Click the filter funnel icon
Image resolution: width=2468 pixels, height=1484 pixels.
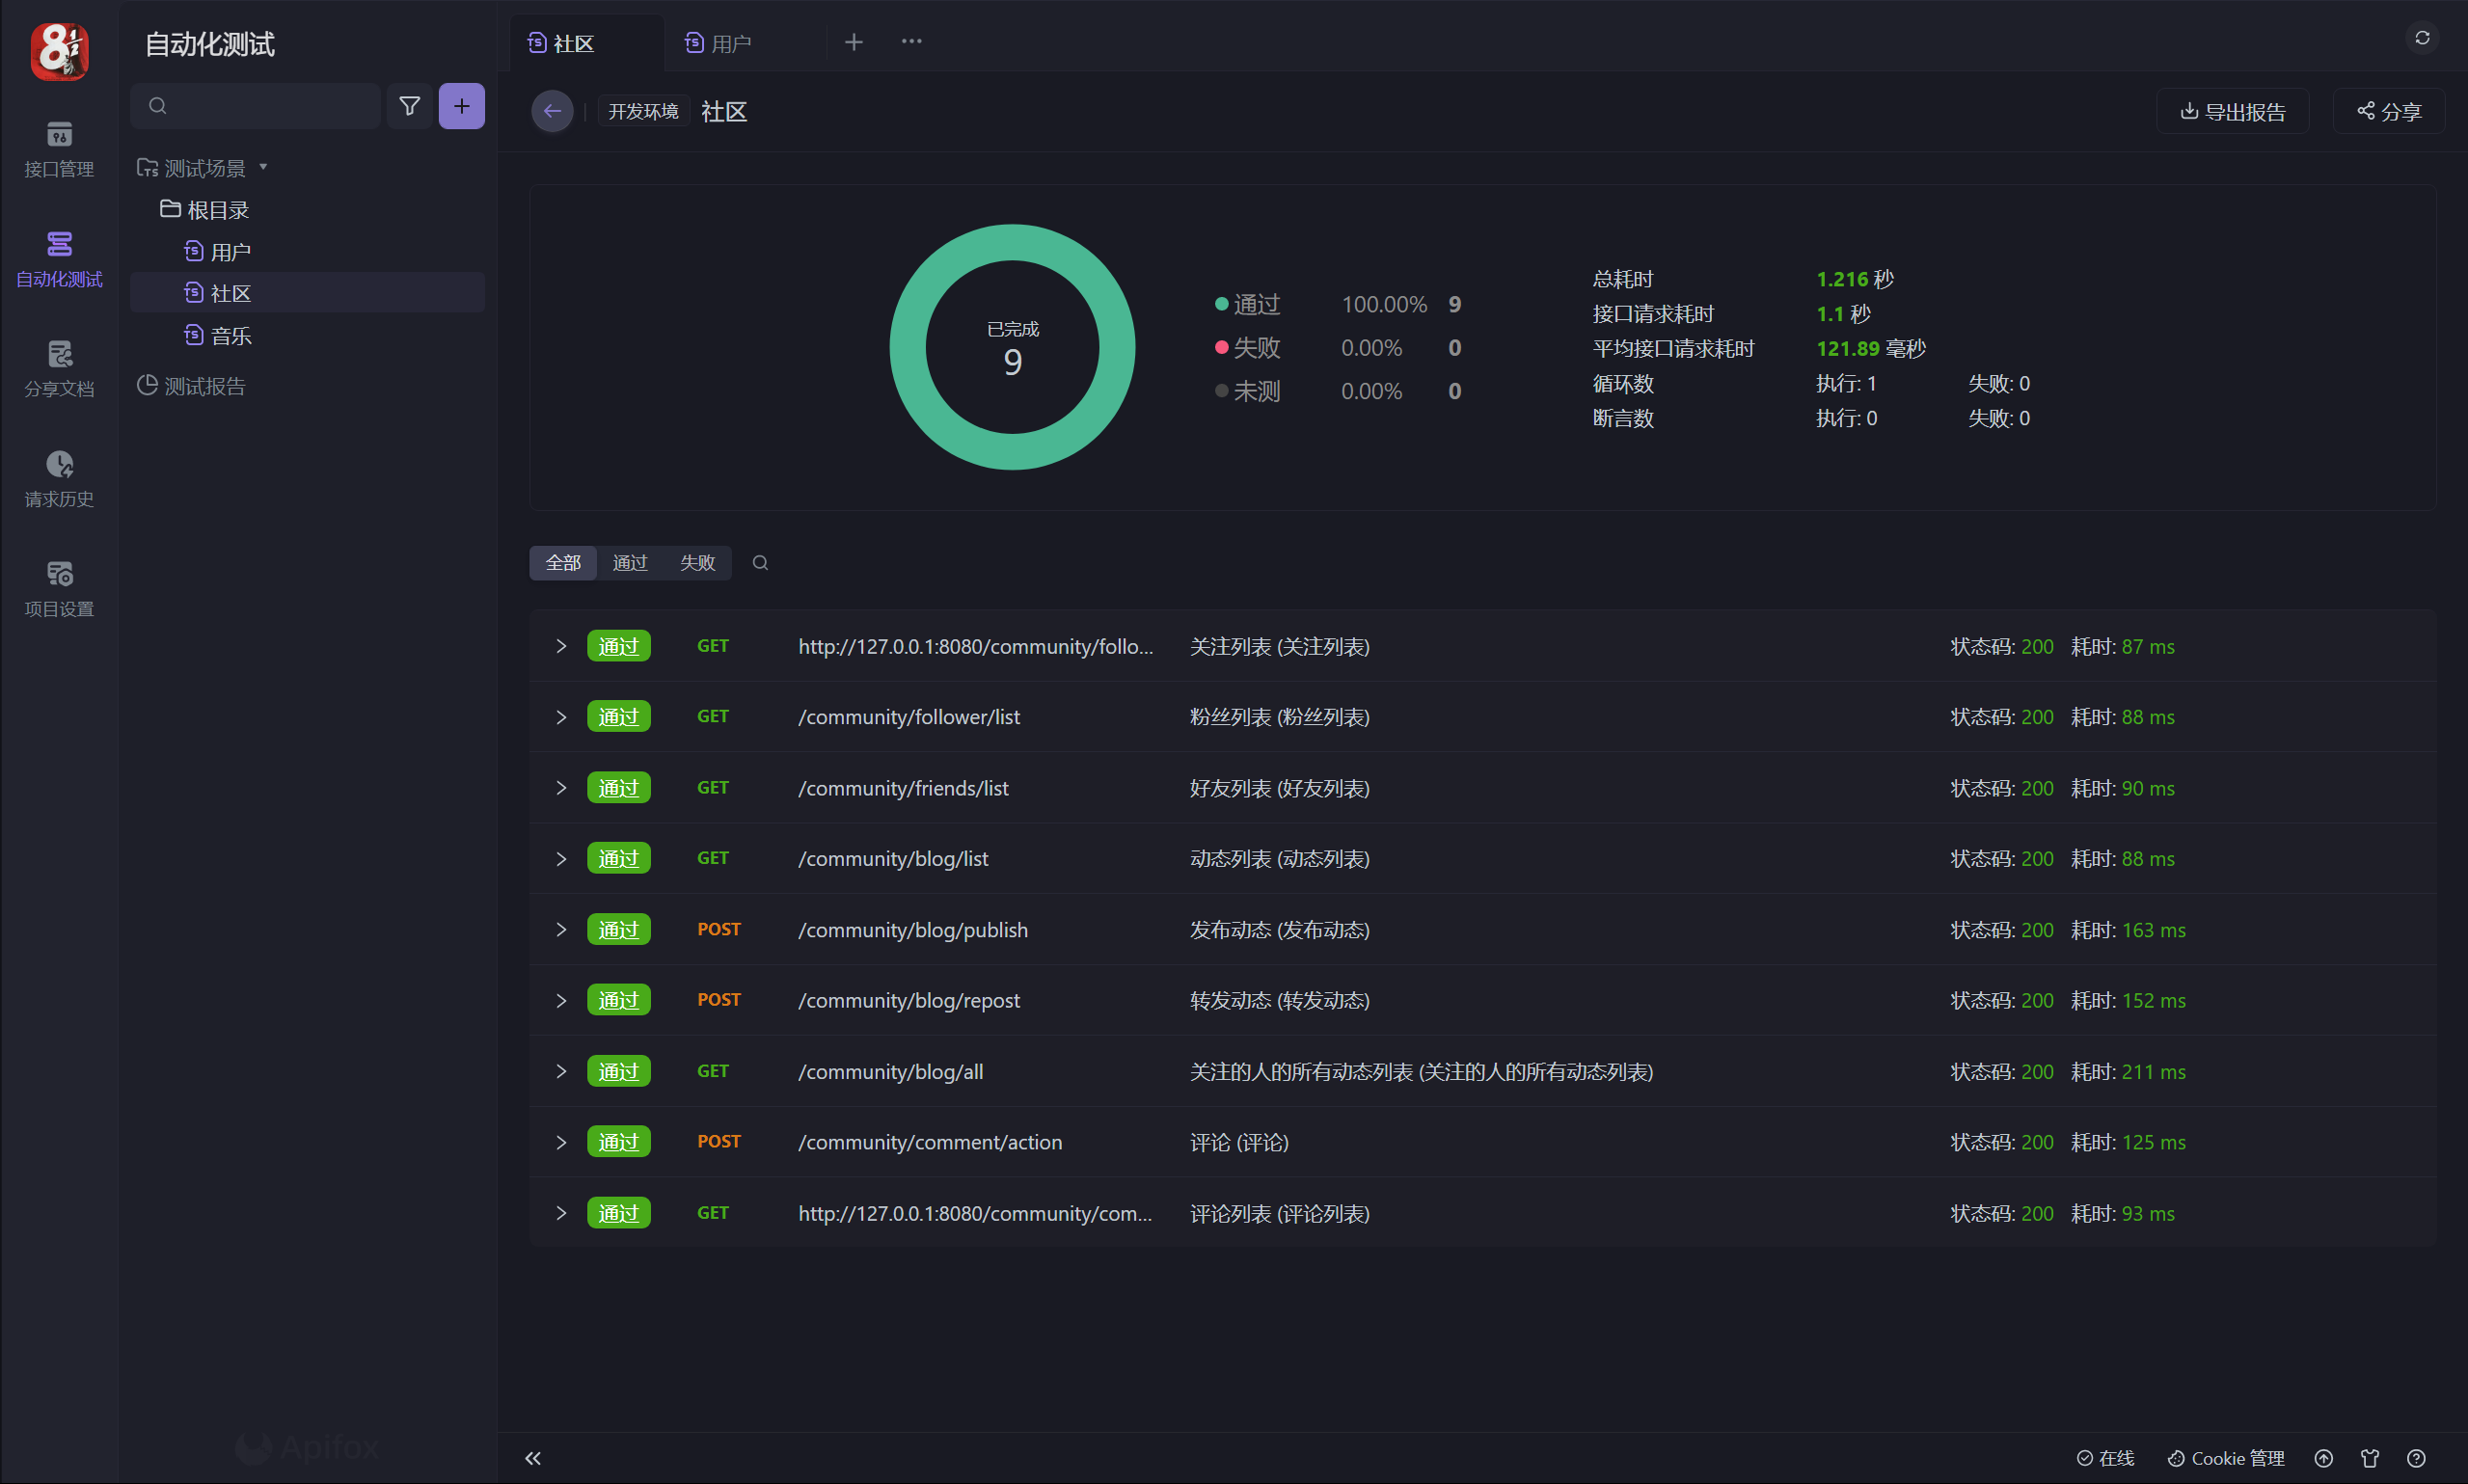coord(409,106)
